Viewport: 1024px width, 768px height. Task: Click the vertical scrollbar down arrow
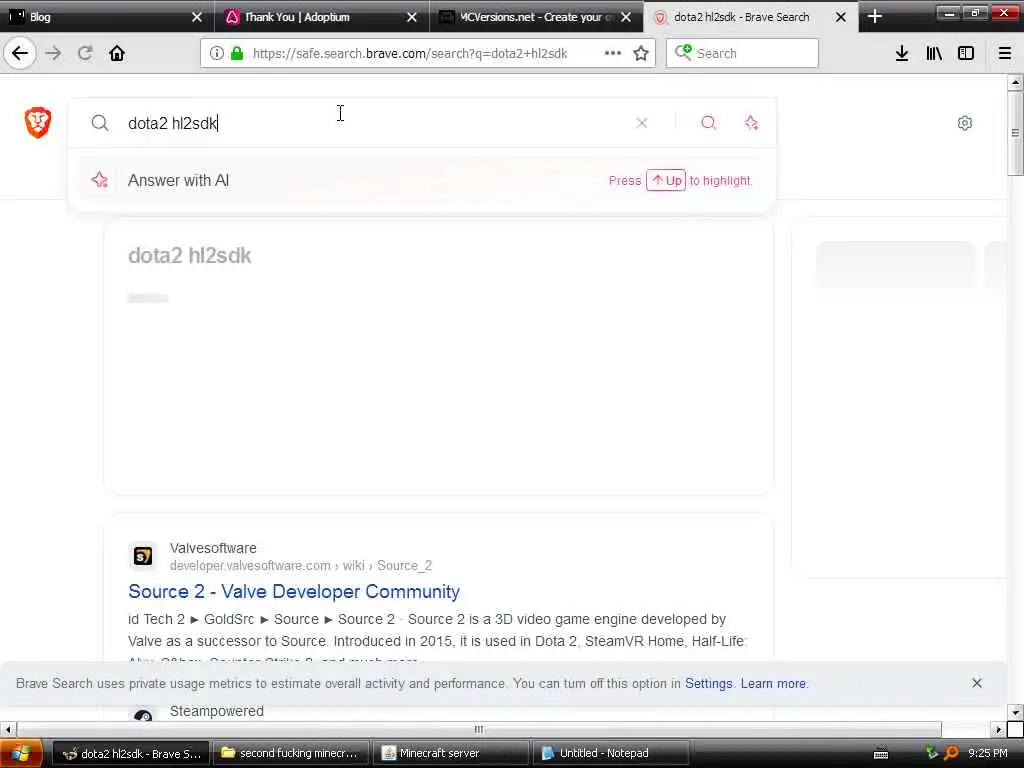[x=1015, y=712]
